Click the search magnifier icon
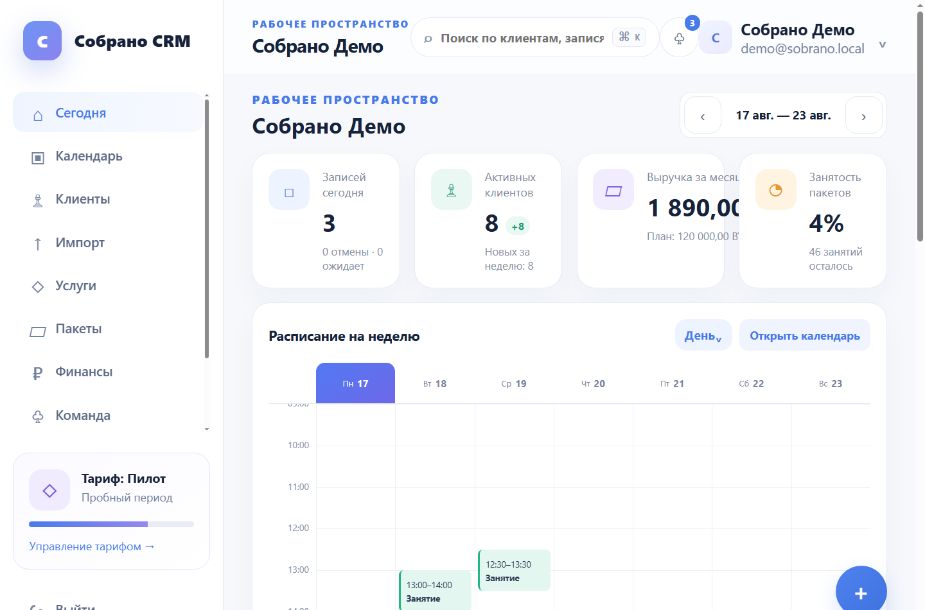925x610 pixels. [x=428, y=39]
